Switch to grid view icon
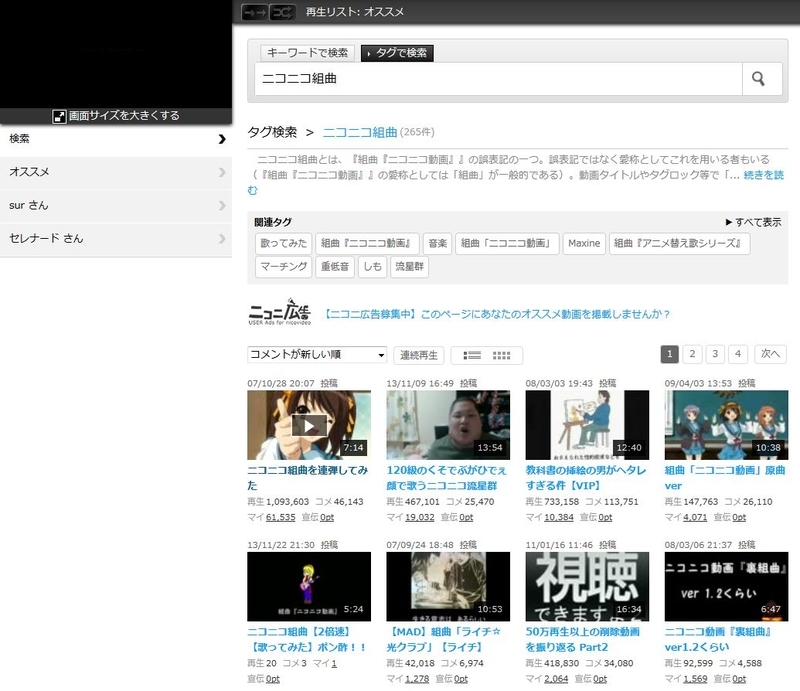Viewport: 800px width, 691px height. tap(501, 356)
